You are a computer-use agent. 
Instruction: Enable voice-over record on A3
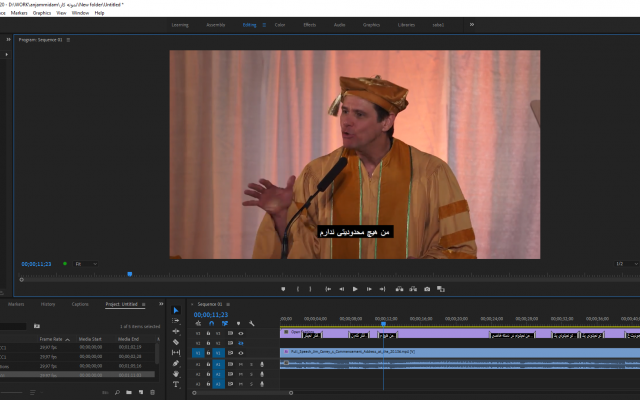tap(262, 384)
